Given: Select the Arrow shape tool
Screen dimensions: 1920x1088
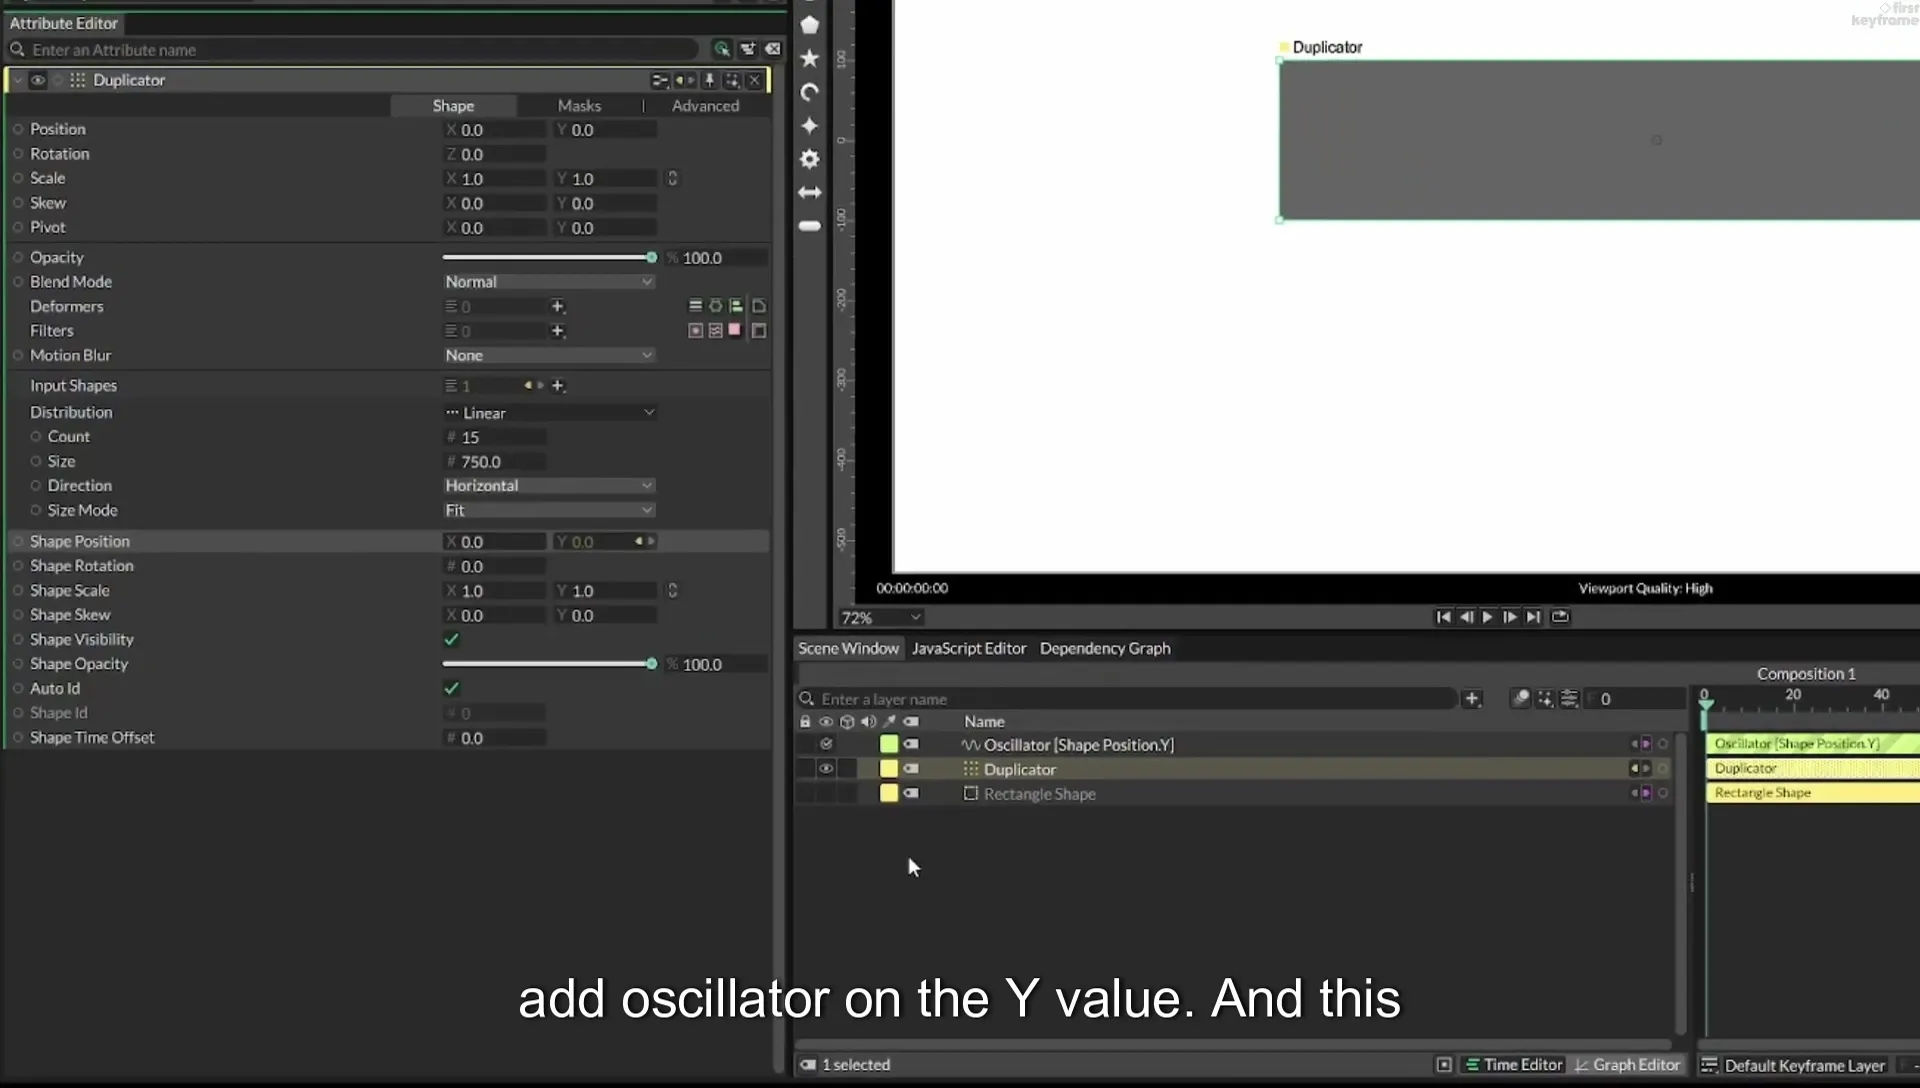Looking at the screenshot, I should point(810,193).
